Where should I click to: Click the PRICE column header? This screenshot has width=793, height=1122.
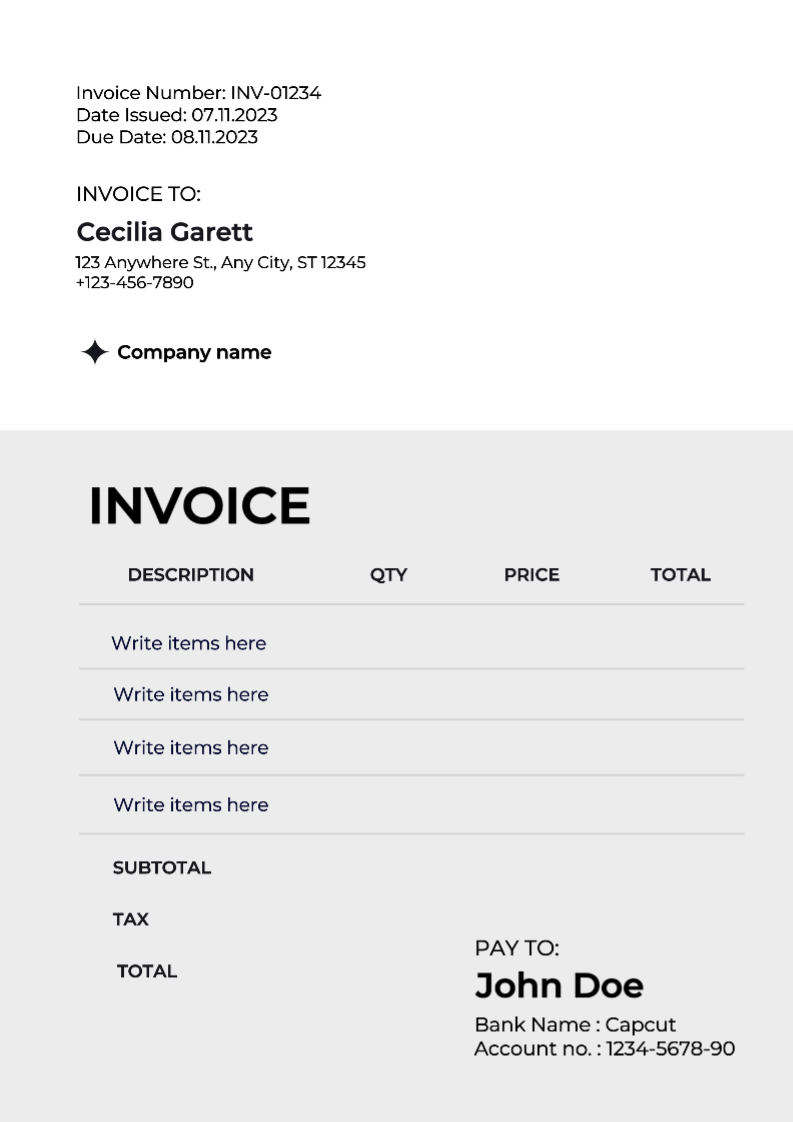[531, 575]
